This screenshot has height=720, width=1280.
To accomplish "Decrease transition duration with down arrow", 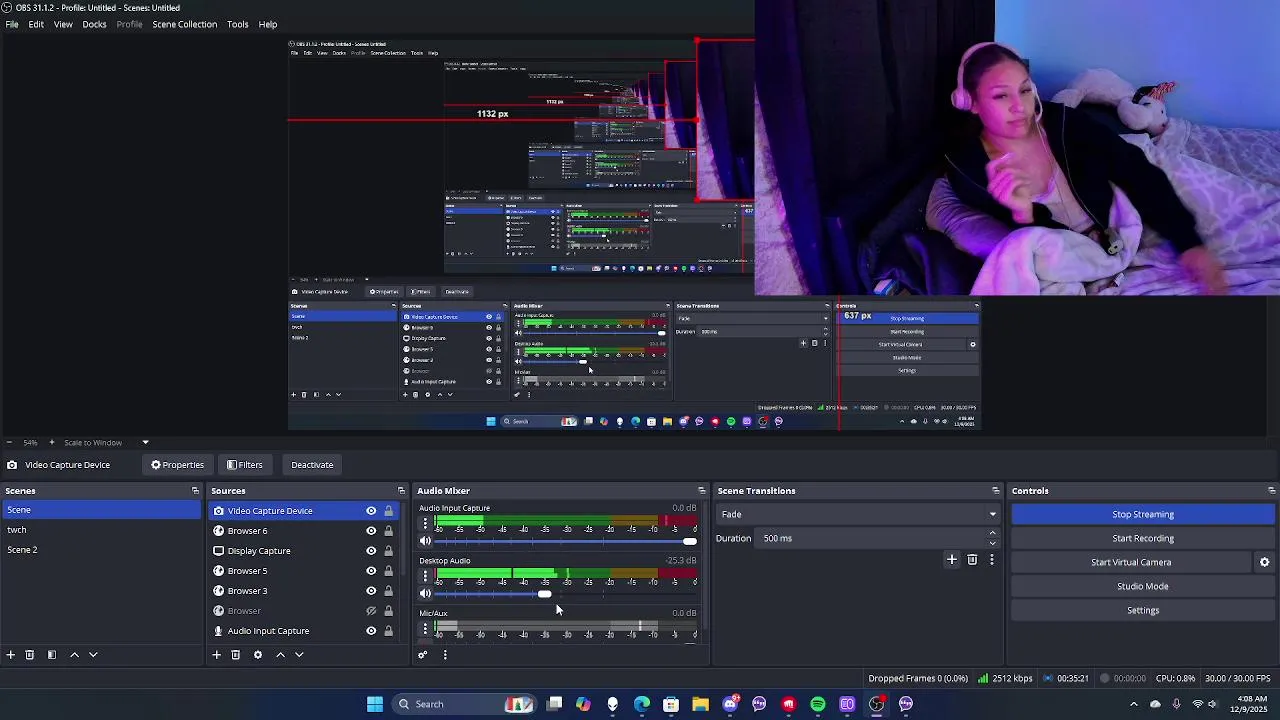I will tap(992, 543).
